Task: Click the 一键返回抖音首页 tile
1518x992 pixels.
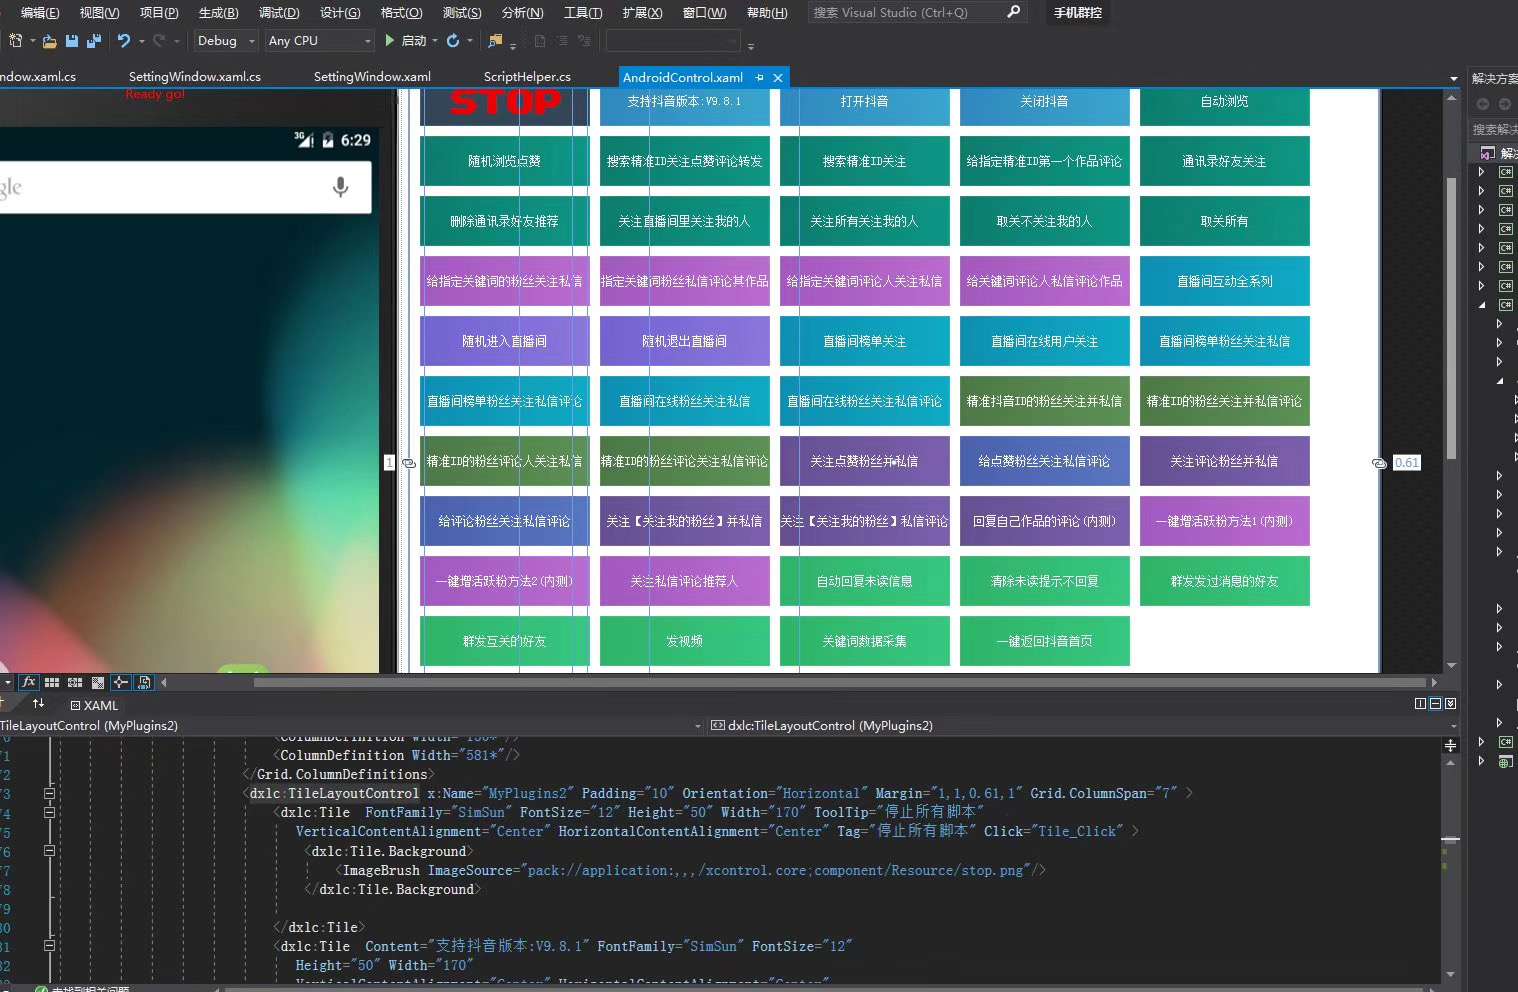Action: 1044,641
